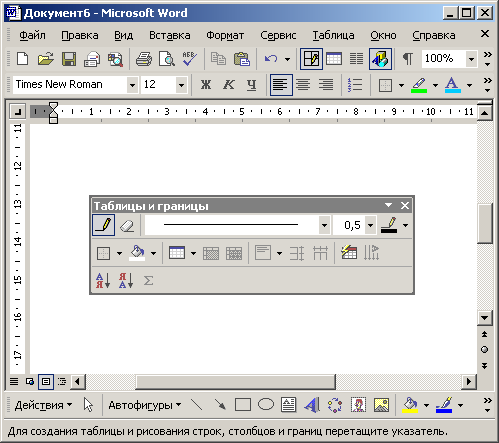The image size is (499, 443).
Task: Open the Действия drawing menu
Action: point(43,405)
